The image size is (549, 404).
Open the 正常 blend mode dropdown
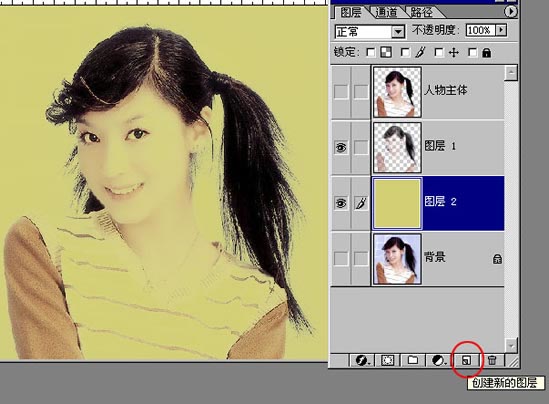click(x=398, y=32)
